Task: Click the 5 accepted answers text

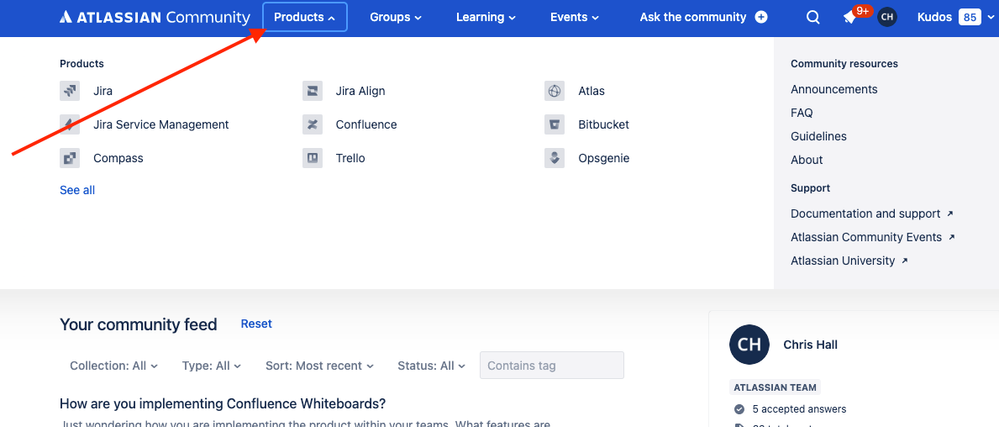Action: point(799,409)
